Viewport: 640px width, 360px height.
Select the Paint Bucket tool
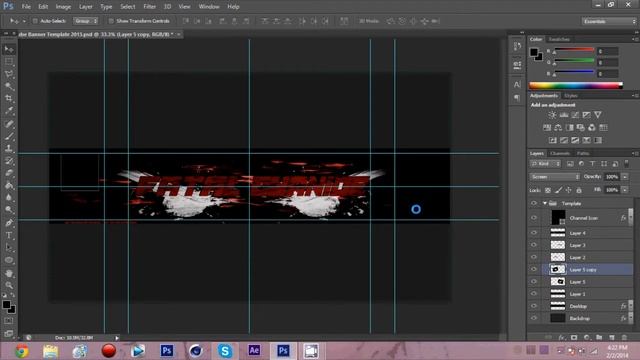tap(9, 185)
